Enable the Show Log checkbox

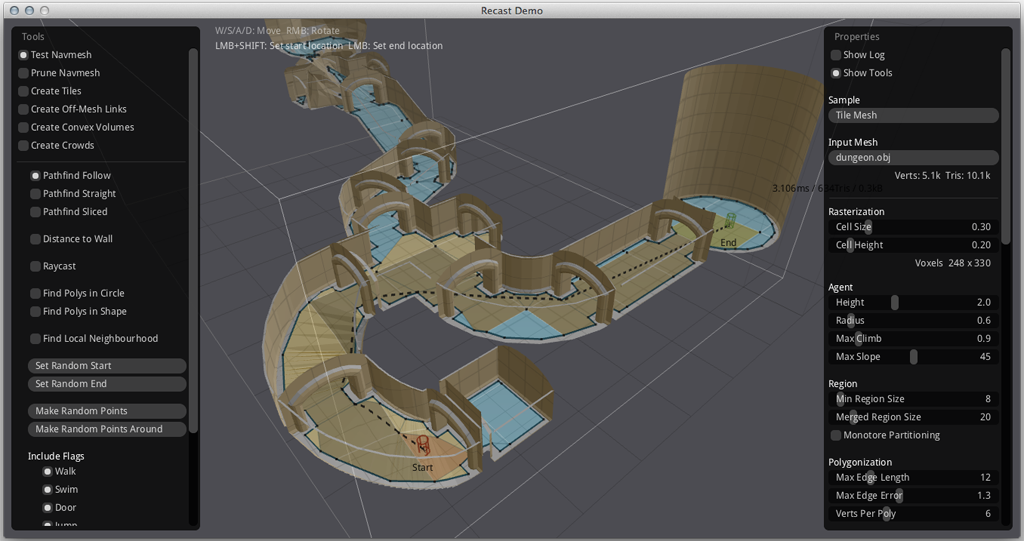pyautogui.click(x=836, y=55)
